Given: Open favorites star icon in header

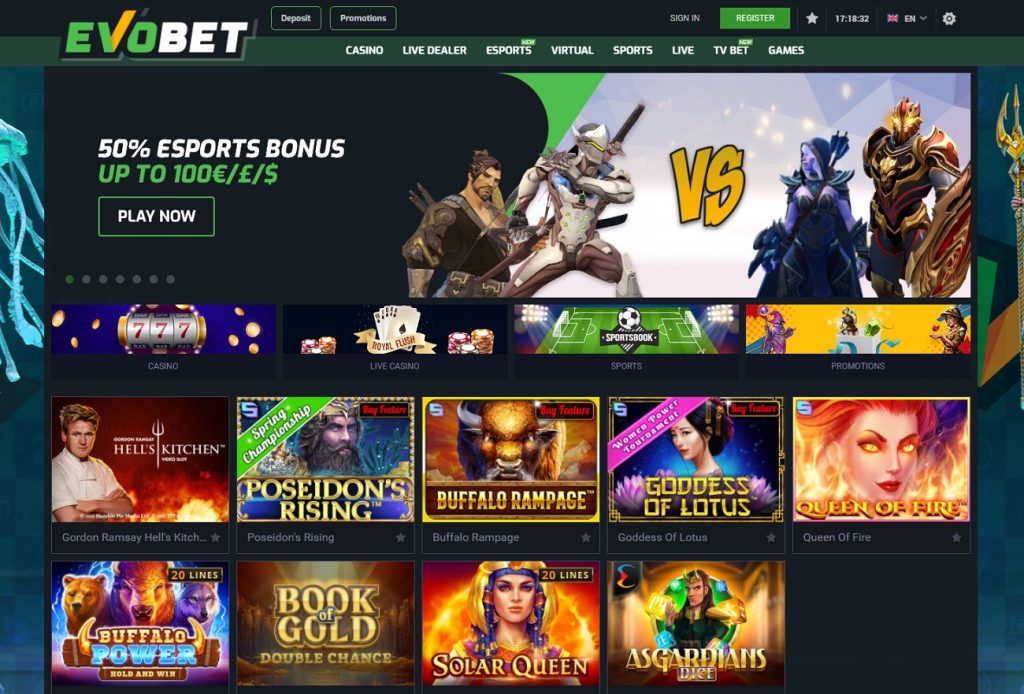Looking at the screenshot, I should [x=812, y=18].
